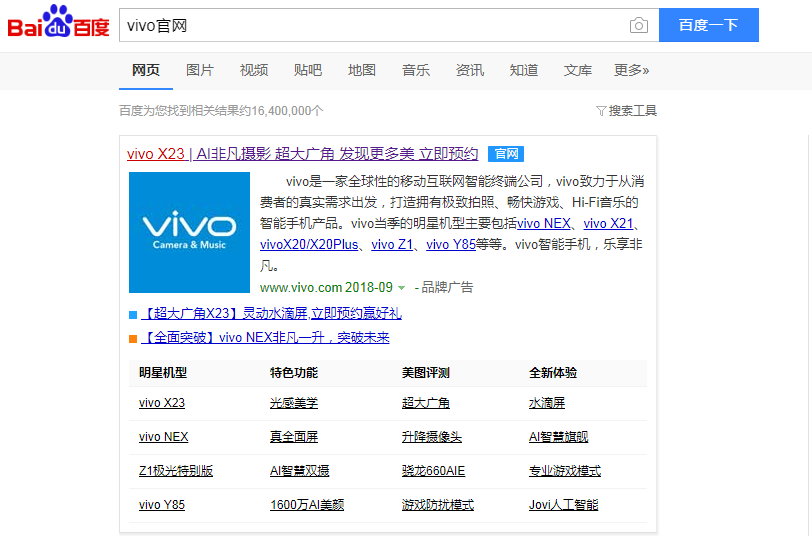Open the vivo Z1 link

392,244
